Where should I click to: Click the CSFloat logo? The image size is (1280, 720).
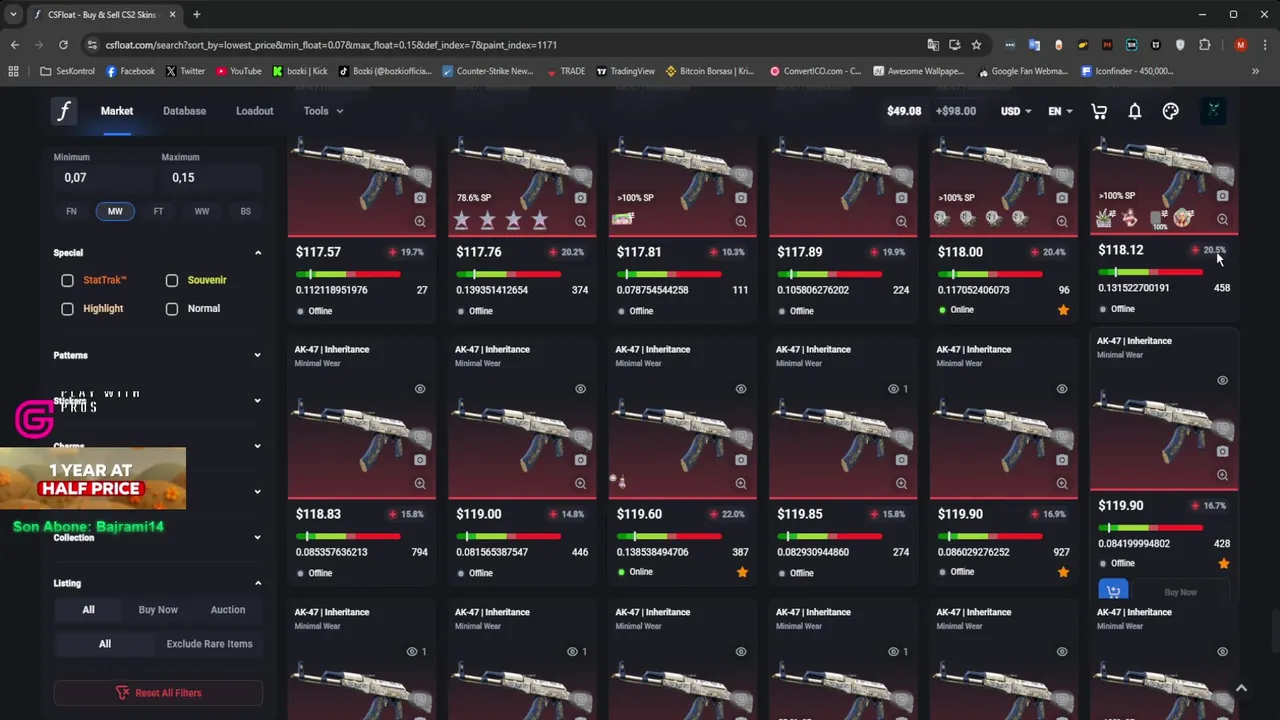point(64,111)
